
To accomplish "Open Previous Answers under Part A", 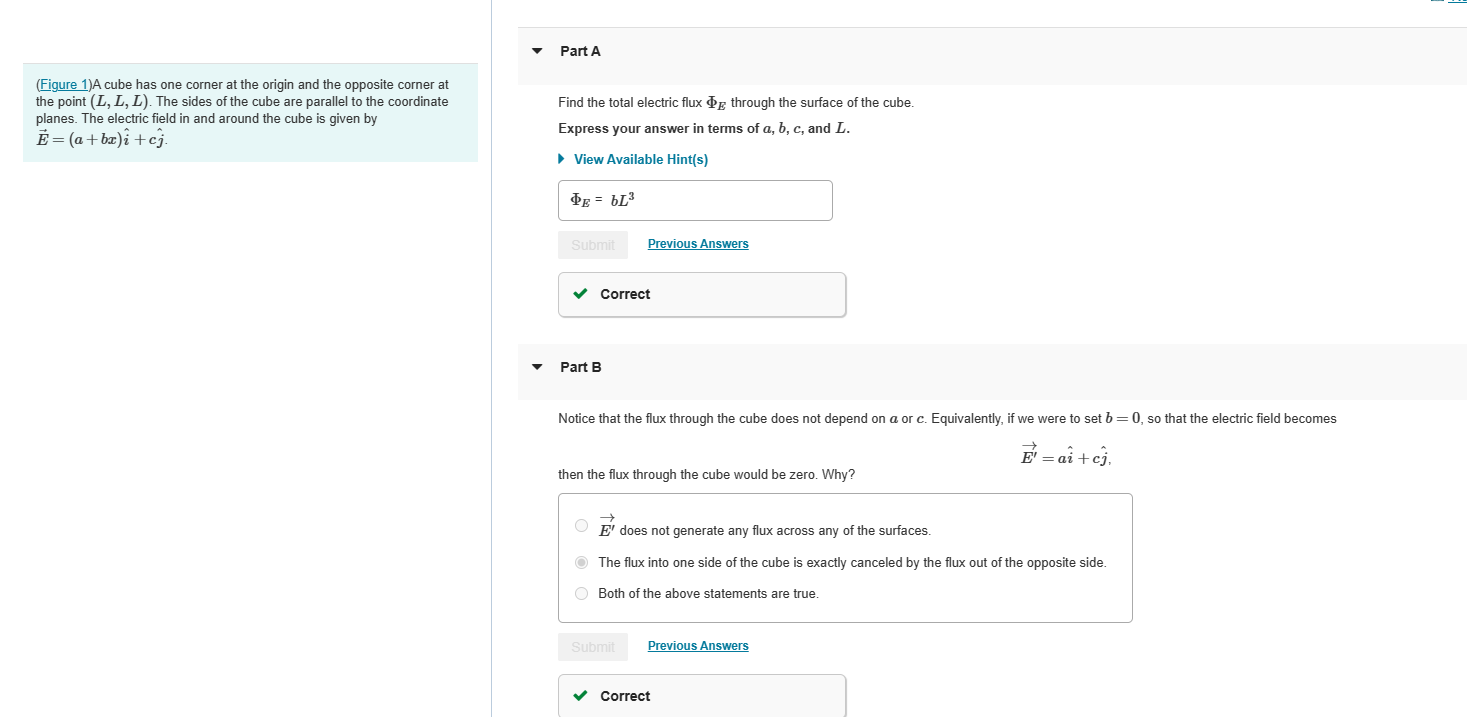I will pyautogui.click(x=698, y=244).
